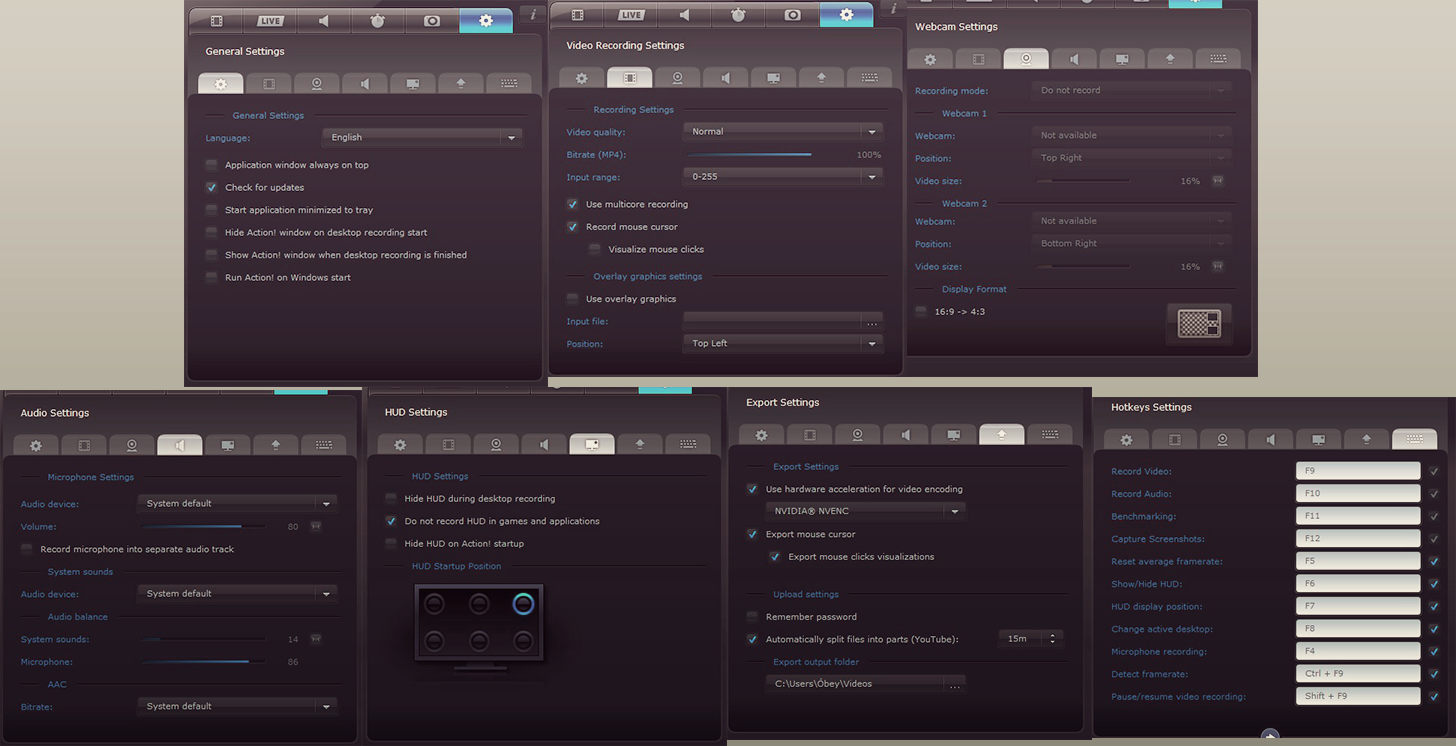Open webcam sub-tab in Video Recording Settings
The image size is (1456, 746).
tap(677, 78)
